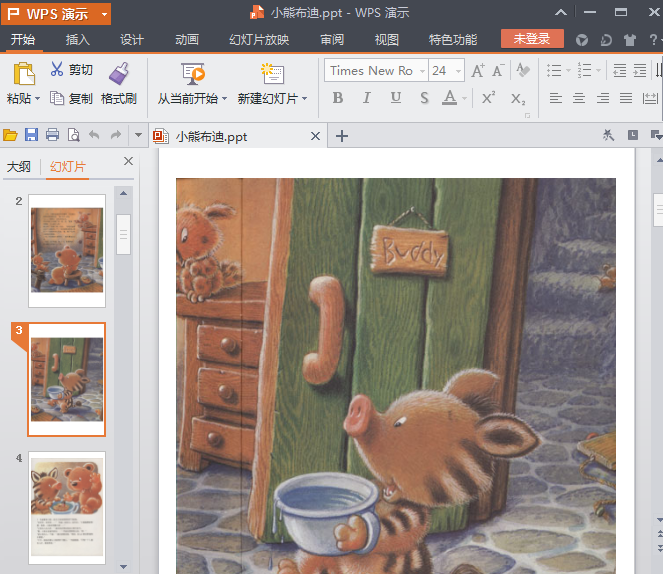This screenshot has height=574, width=663.
Task: Expand the Paste options dropdown arrow
Action: coord(37,99)
